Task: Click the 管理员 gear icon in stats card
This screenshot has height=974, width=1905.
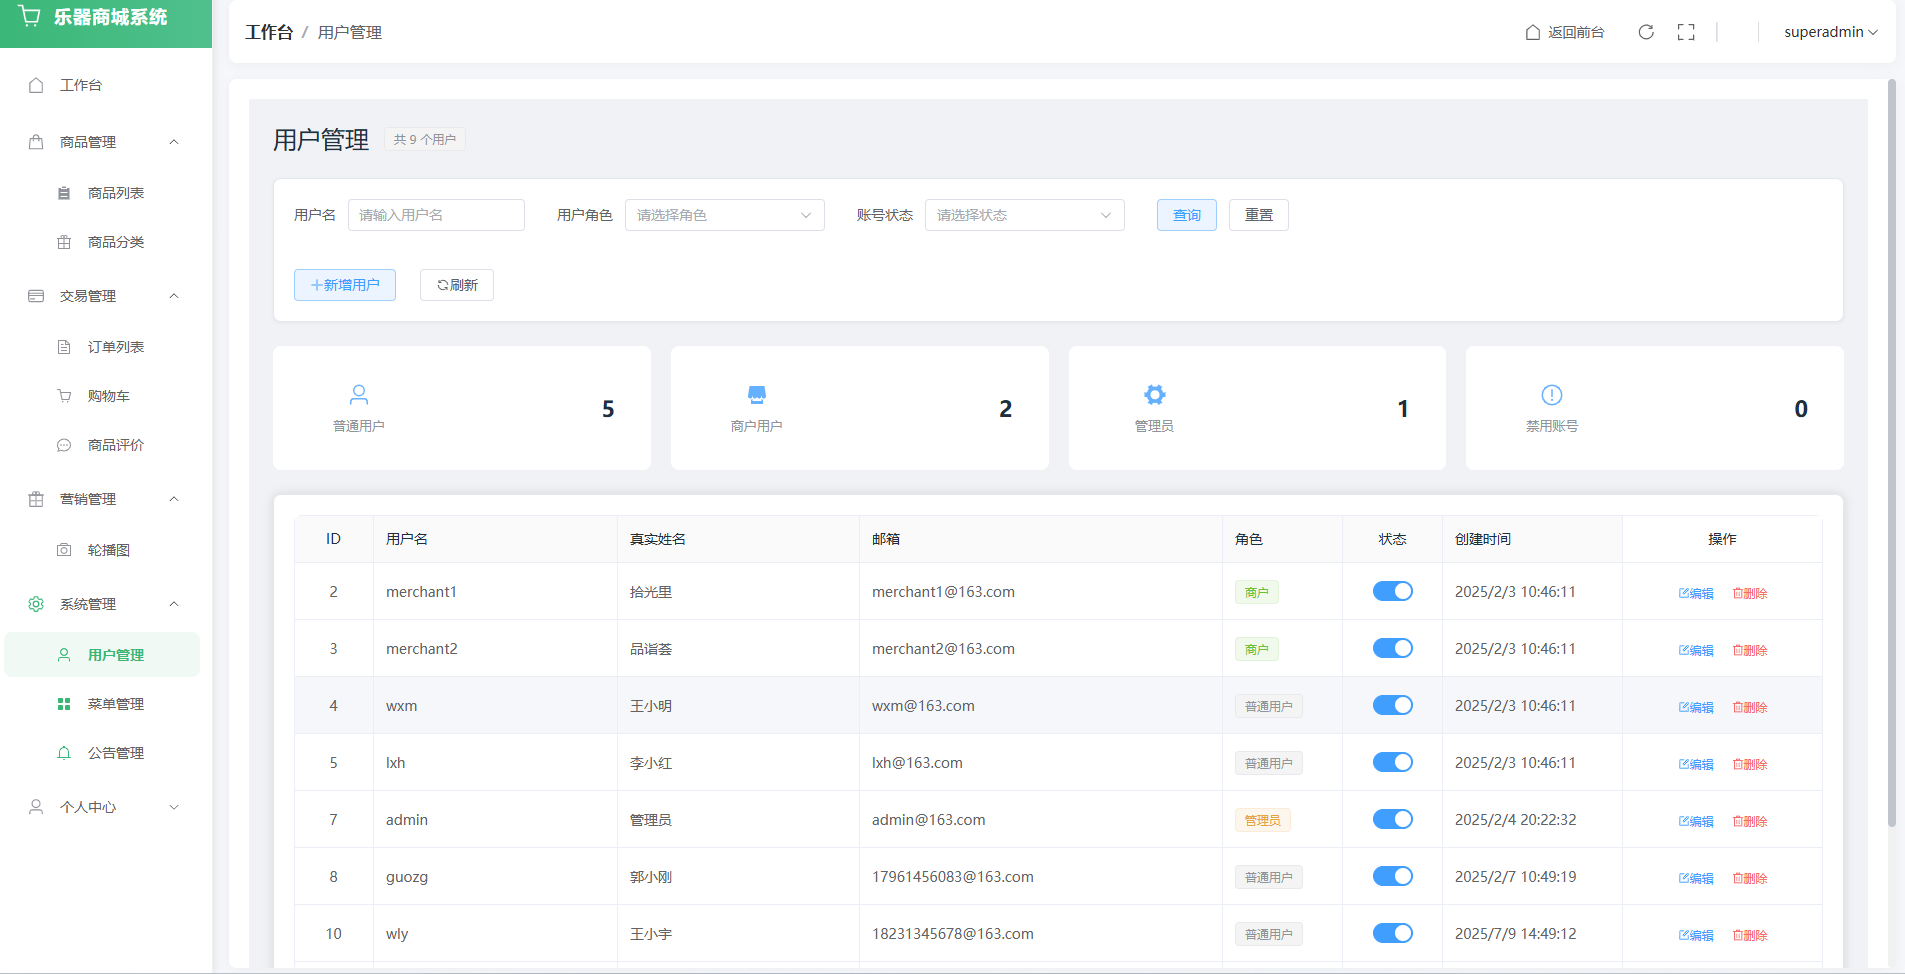Action: pos(1154,395)
